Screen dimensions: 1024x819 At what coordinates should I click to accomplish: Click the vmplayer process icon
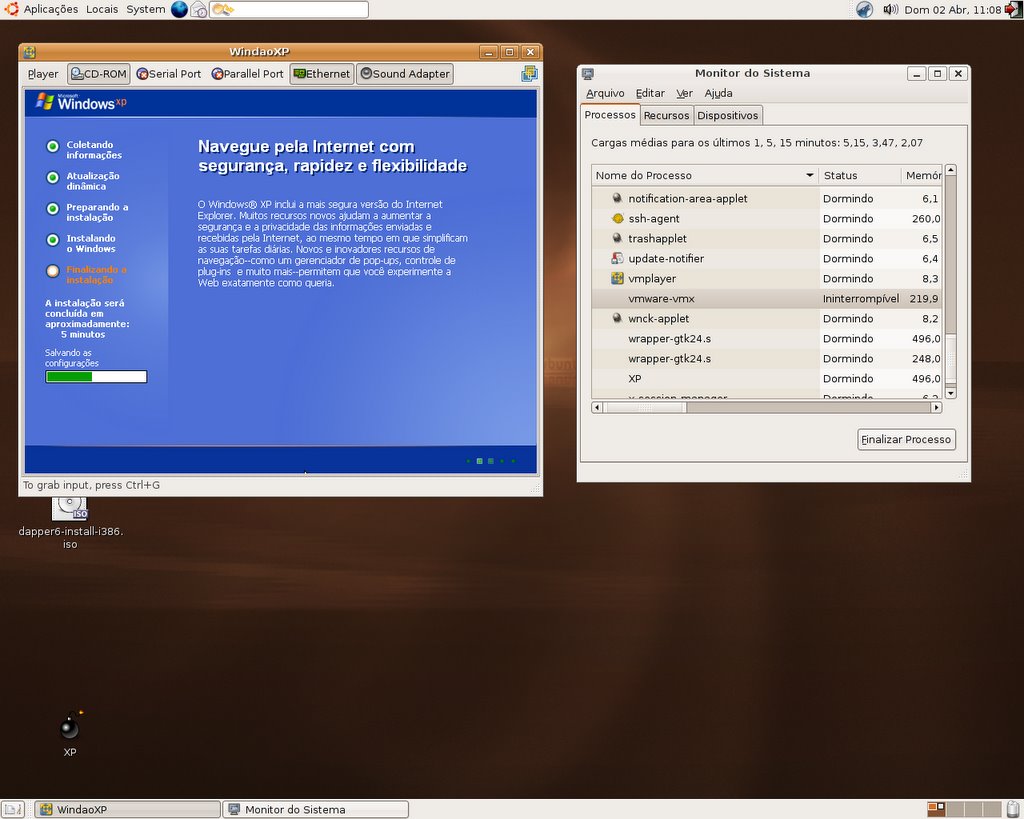617,279
